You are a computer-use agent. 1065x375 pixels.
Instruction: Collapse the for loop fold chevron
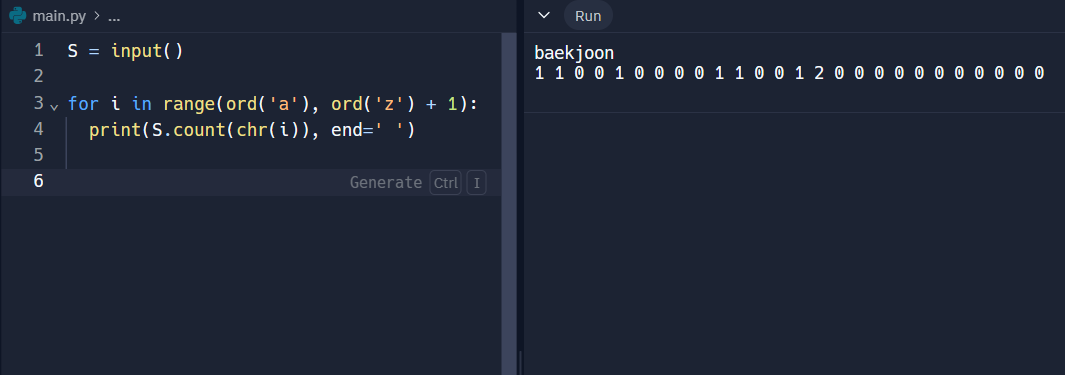54,106
